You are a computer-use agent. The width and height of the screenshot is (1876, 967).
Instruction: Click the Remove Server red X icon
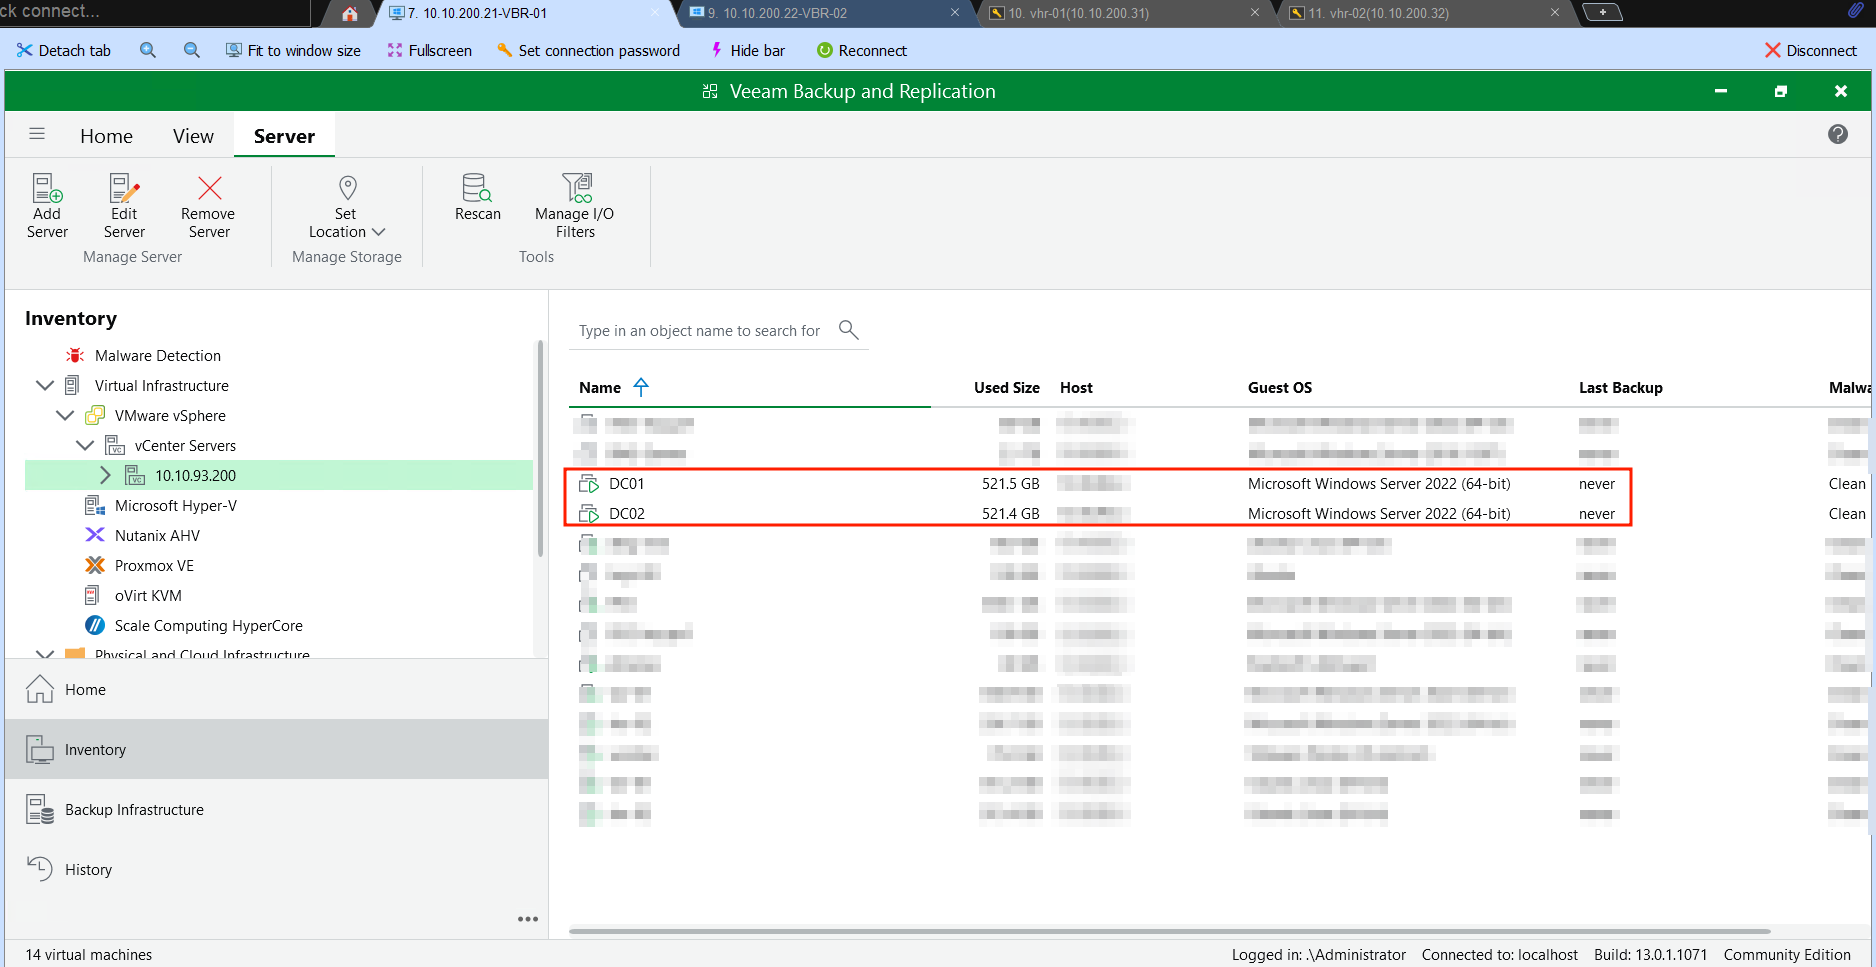coord(209,188)
